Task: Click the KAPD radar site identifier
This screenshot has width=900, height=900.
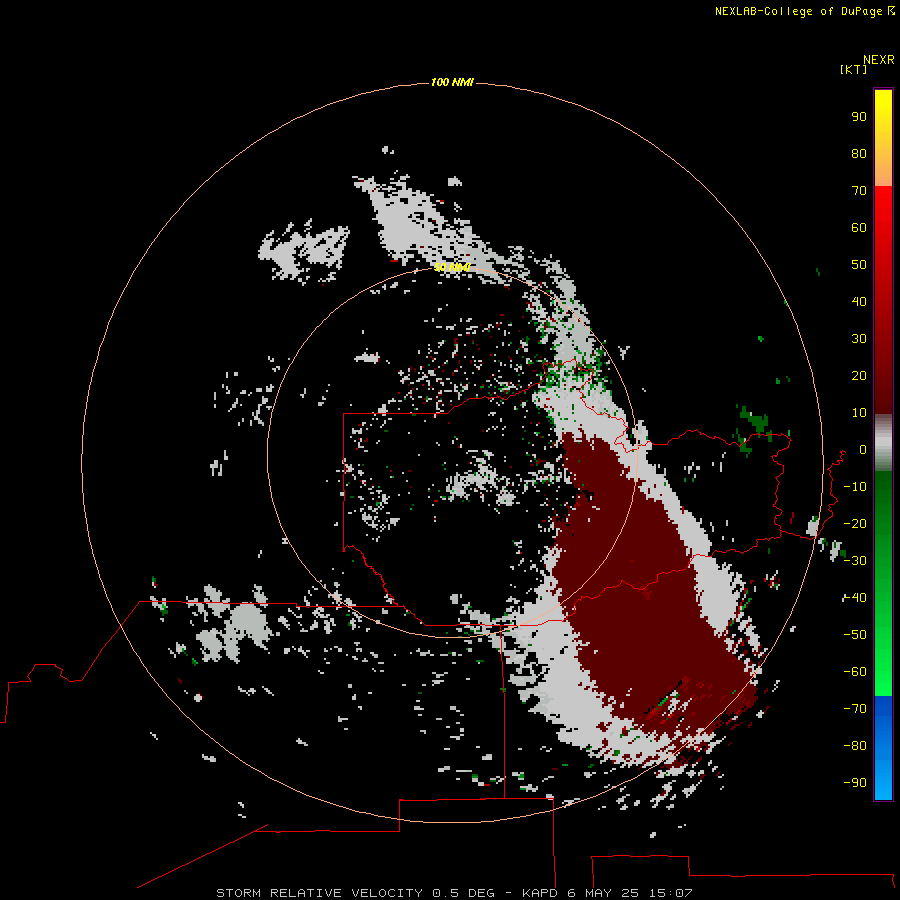Action: pos(540,893)
